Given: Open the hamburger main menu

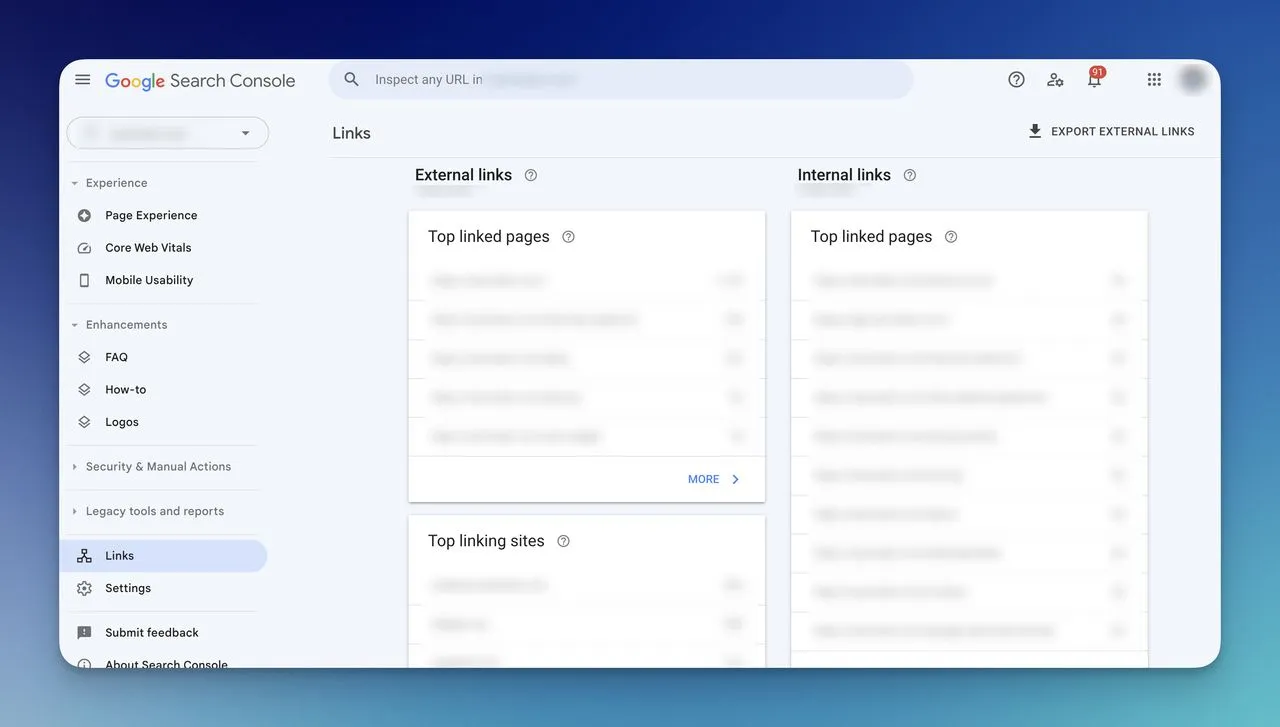Looking at the screenshot, I should click(x=83, y=80).
